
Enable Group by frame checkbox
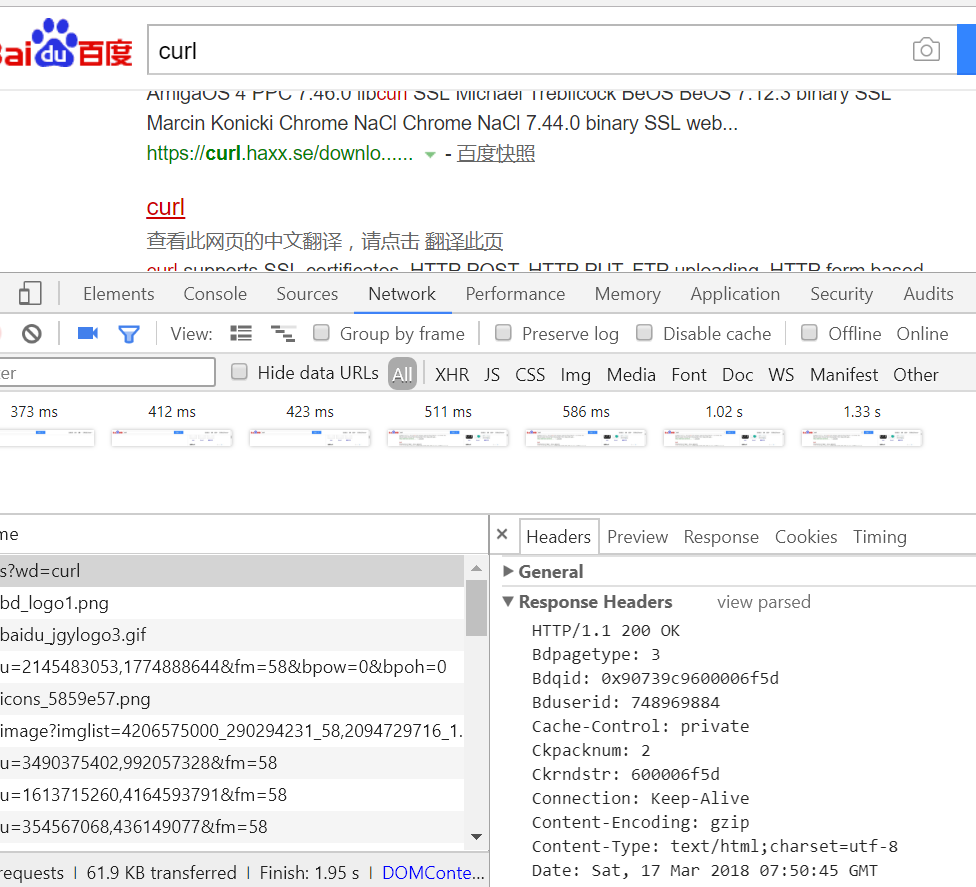[321, 332]
